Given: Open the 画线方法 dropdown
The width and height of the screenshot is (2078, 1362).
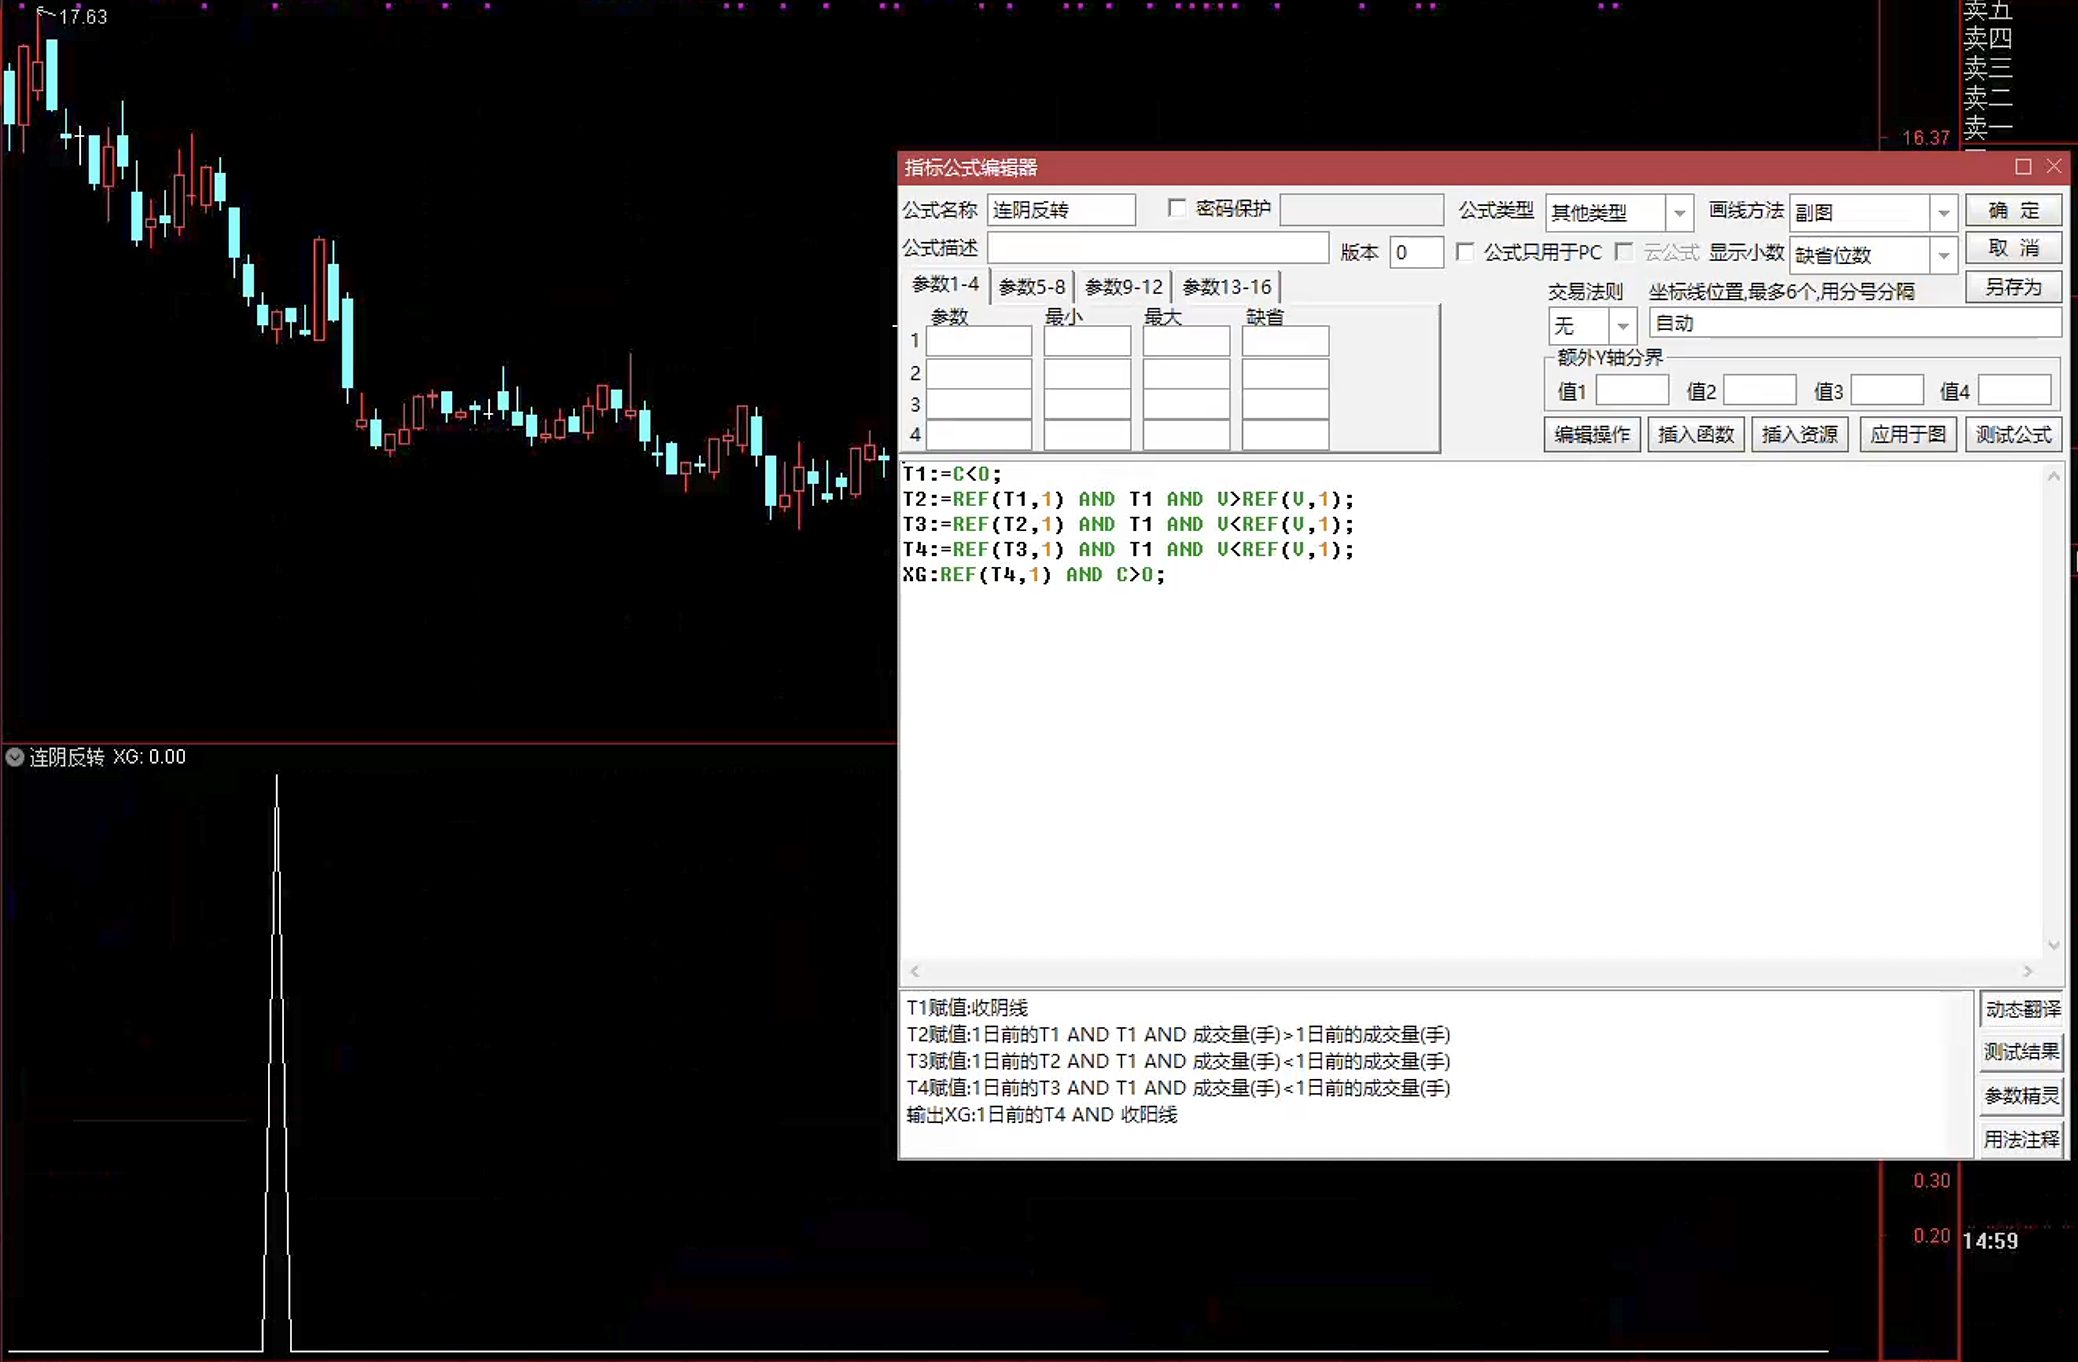Looking at the screenshot, I should (x=1943, y=213).
